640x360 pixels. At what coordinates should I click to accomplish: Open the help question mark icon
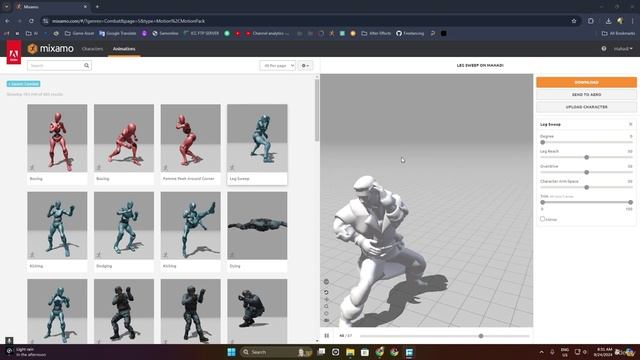pos(604,49)
